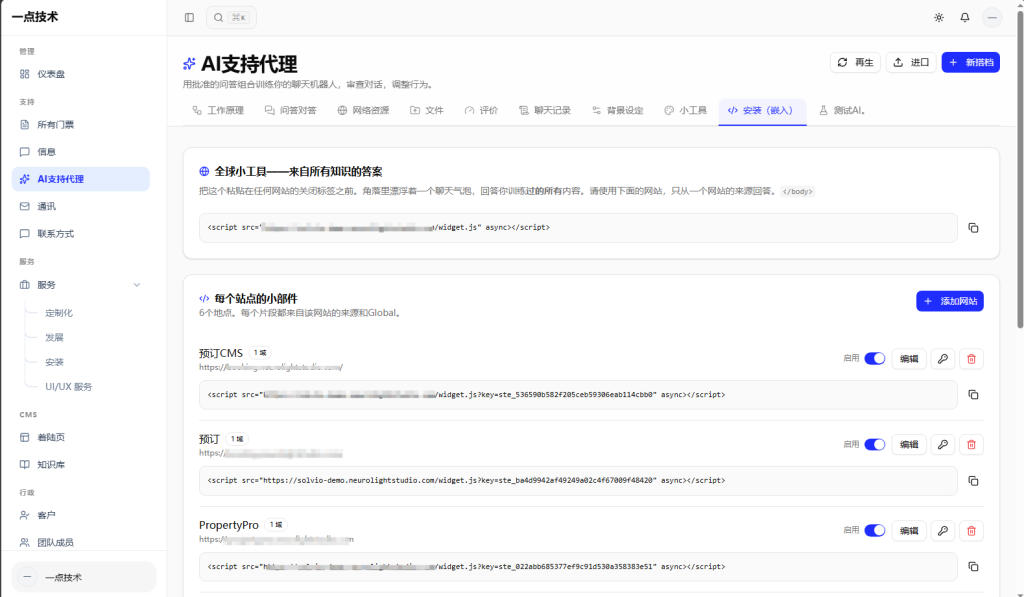Click the 预订CMS site URL
This screenshot has width=1024, height=597.
271,367
